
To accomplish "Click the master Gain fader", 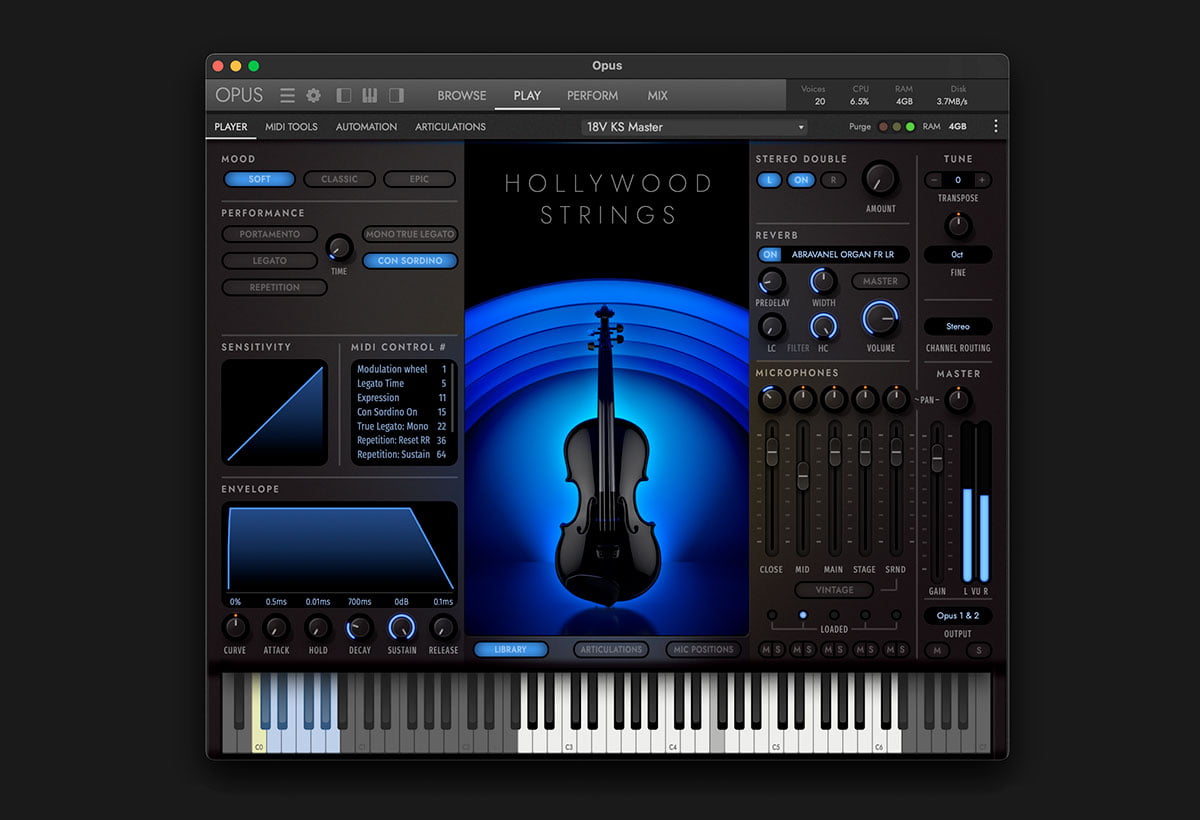I will click(937, 458).
